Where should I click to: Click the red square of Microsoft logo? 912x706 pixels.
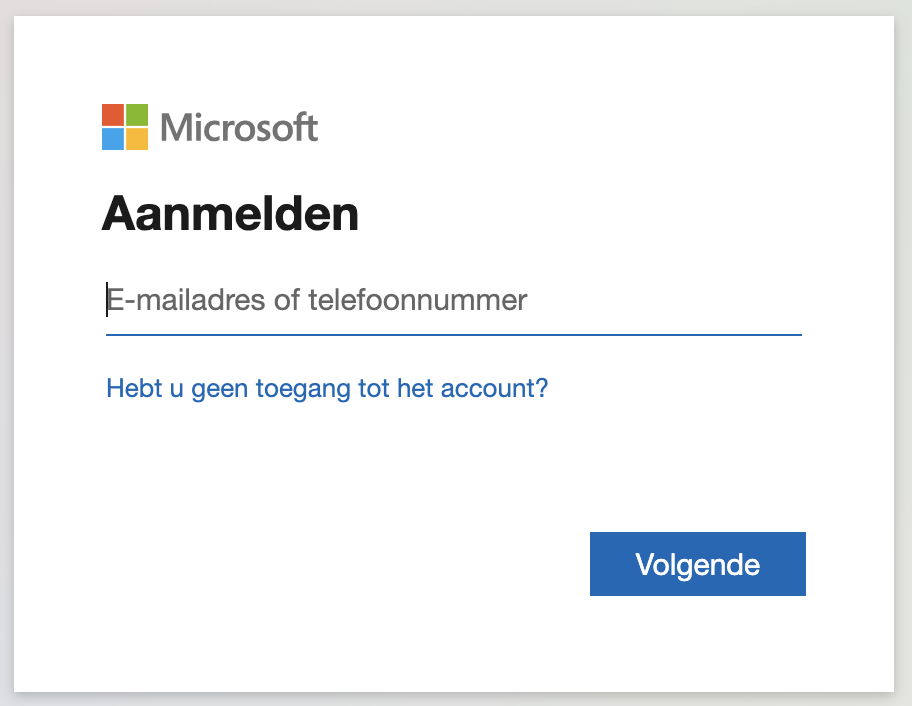pyautogui.click(x=112, y=114)
